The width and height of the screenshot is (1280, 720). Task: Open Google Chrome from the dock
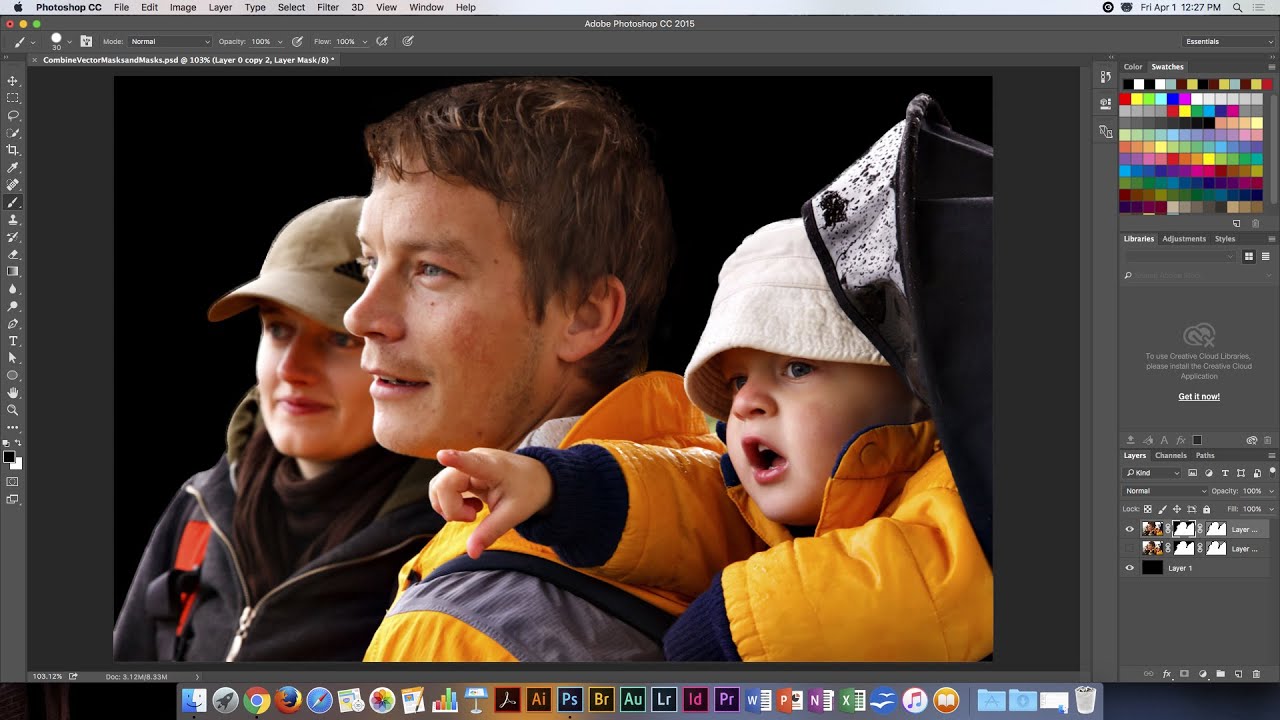pyautogui.click(x=256, y=700)
